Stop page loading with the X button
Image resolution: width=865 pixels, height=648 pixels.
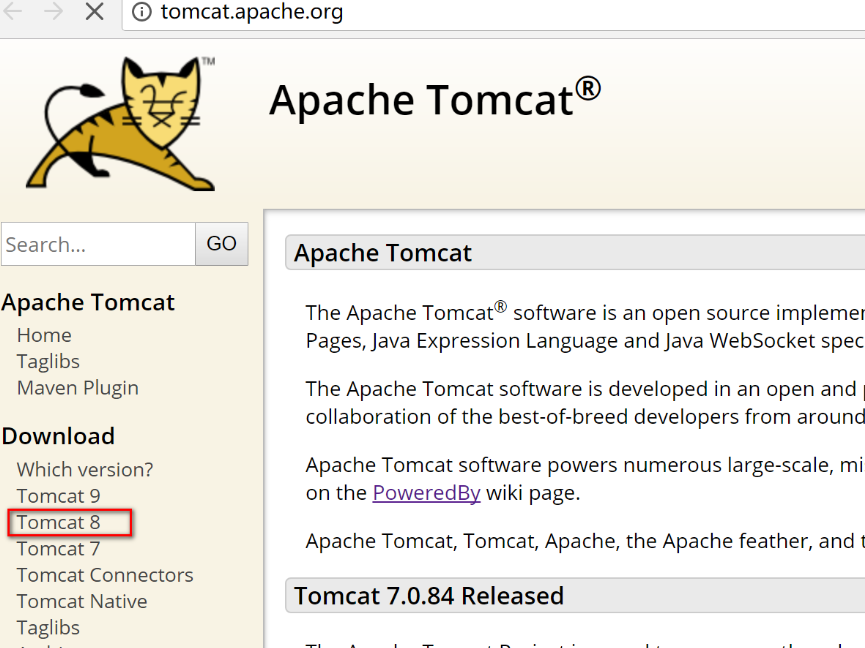pos(95,11)
